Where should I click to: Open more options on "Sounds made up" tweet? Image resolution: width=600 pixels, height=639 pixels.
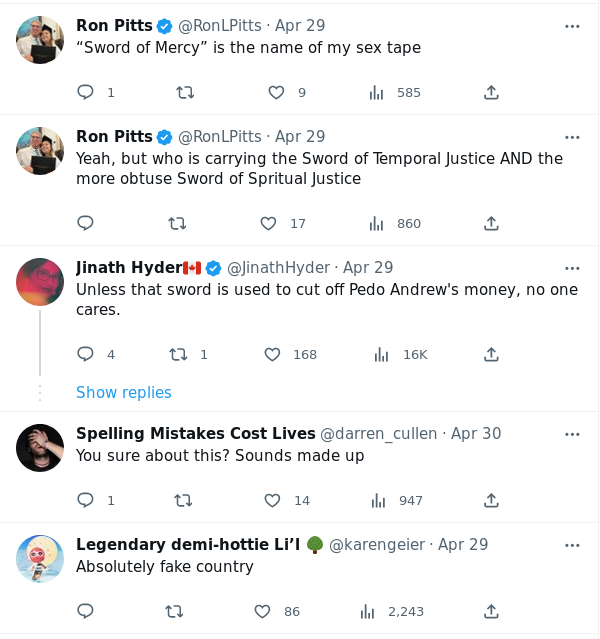[572, 434]
